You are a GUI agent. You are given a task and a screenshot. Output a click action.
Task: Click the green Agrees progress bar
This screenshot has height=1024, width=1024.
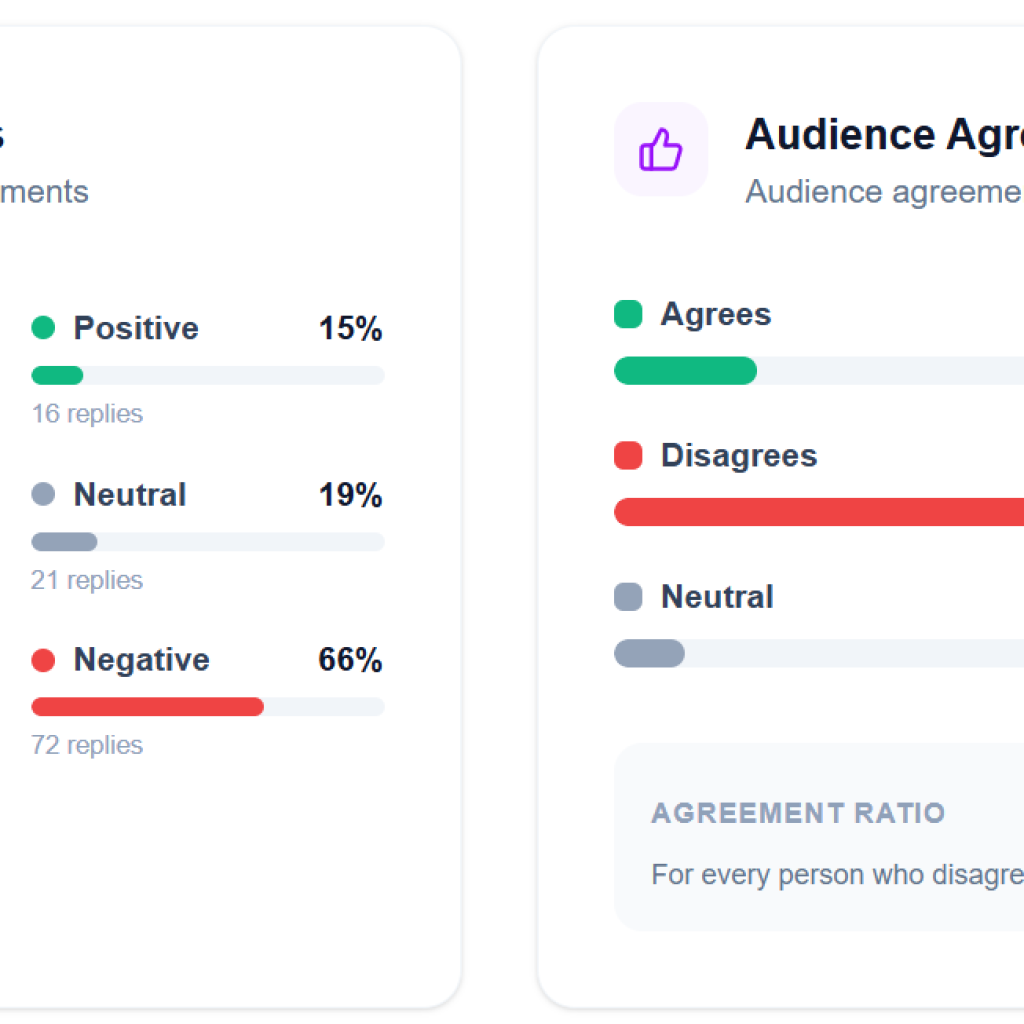[819, 370]
